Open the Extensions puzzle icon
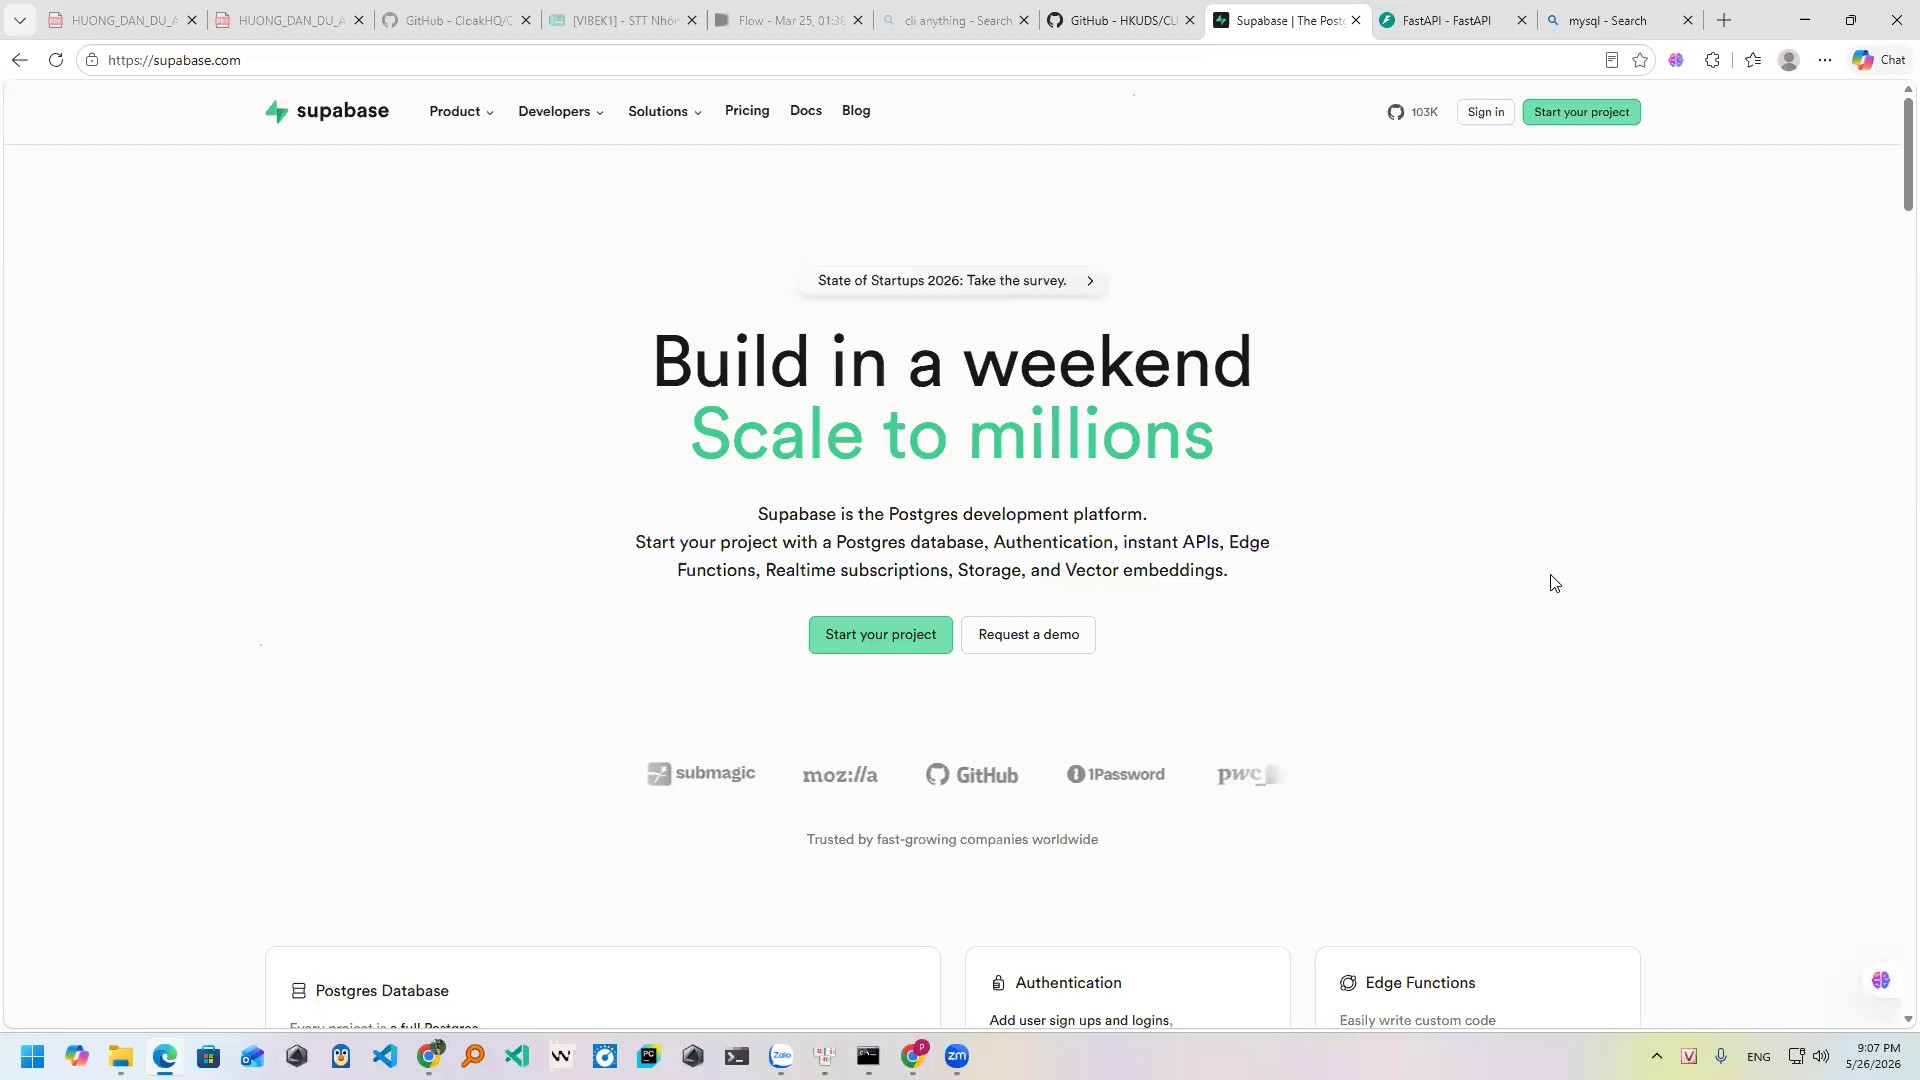Image resolution: width=1920 pixels, height=1080 pixels. point(1712,60)
